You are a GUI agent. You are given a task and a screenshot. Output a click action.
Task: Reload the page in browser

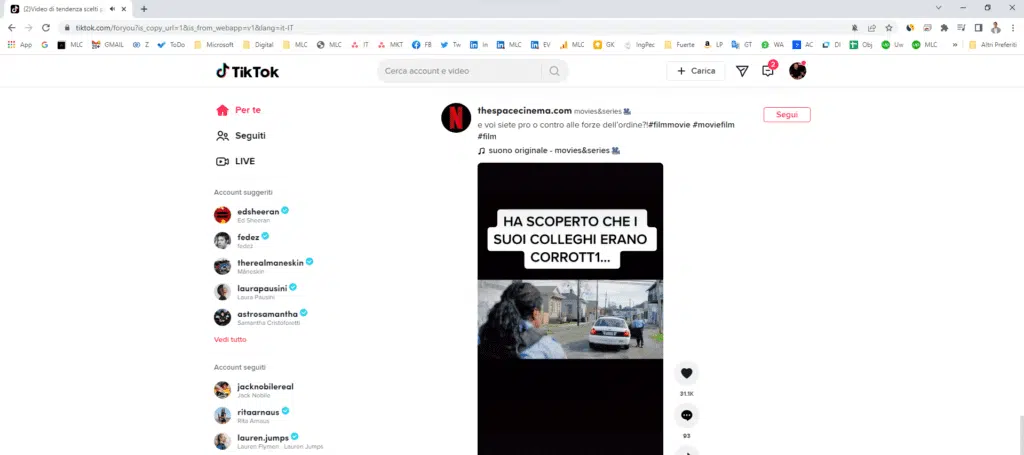(x=45, y=27)
